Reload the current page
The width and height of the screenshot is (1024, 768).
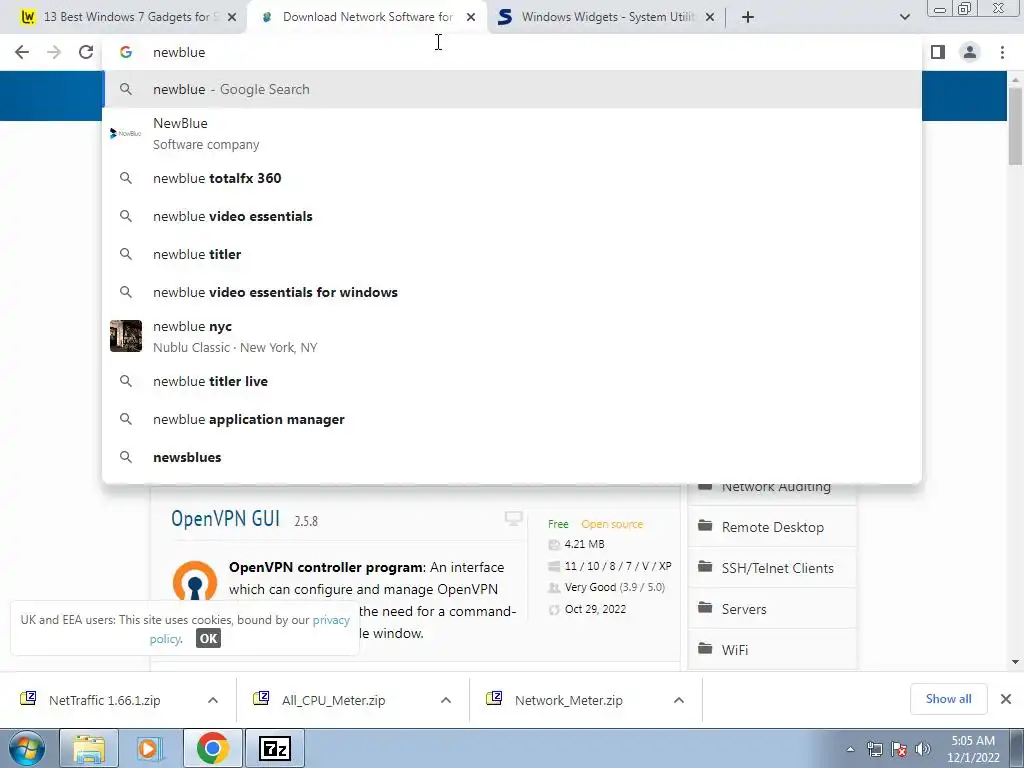86,52
